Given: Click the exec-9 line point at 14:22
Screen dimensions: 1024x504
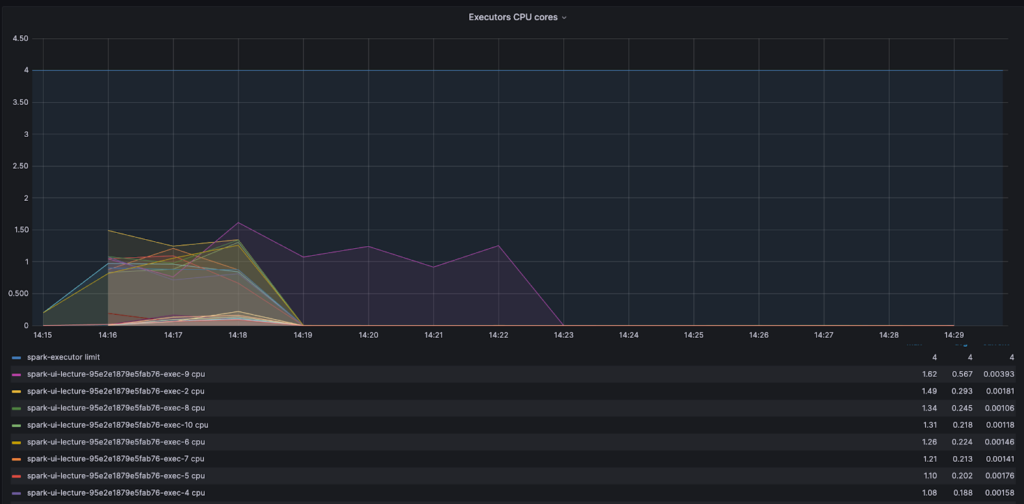Looking at the screenshot, I should coord(499,245).
